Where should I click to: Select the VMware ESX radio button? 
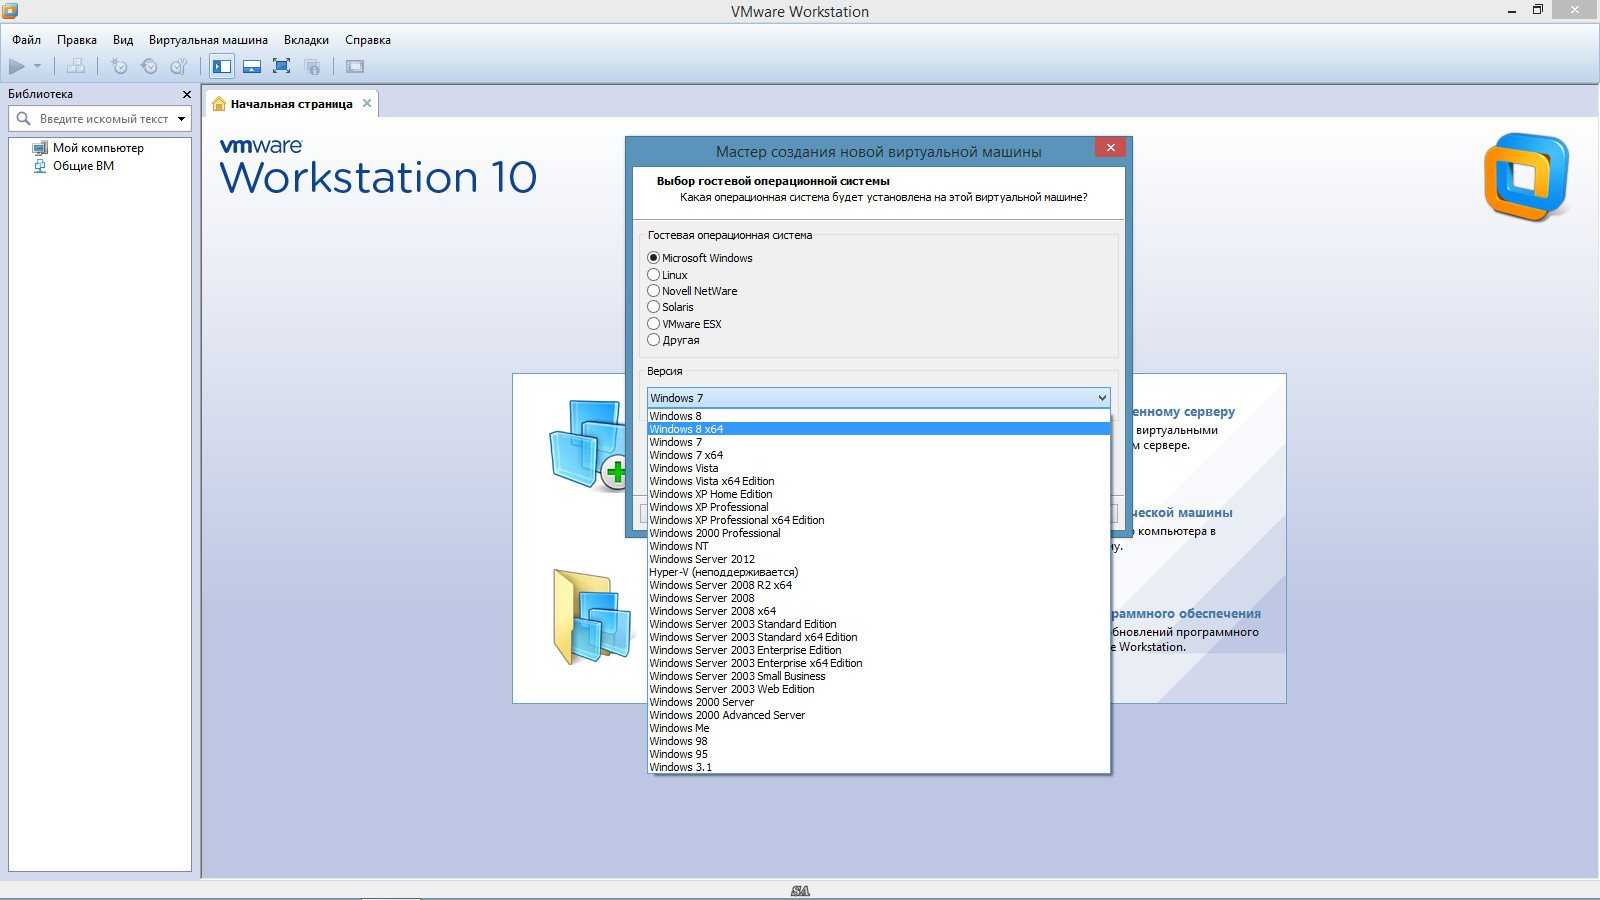653,324
